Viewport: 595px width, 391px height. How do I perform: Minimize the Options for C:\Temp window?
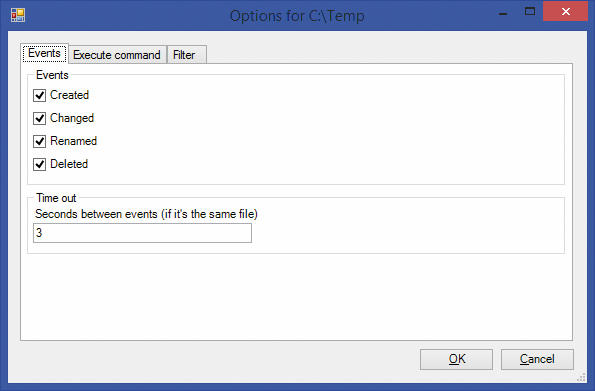point(503,14)
